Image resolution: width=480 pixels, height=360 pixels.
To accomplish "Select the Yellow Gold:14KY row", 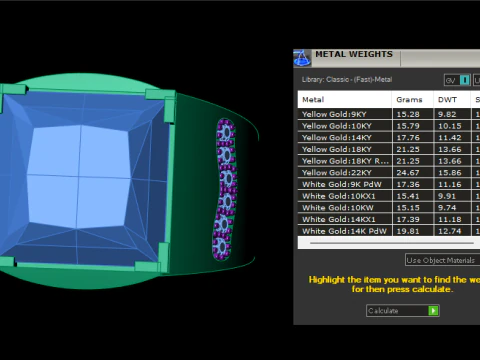I will click(389, 137).
